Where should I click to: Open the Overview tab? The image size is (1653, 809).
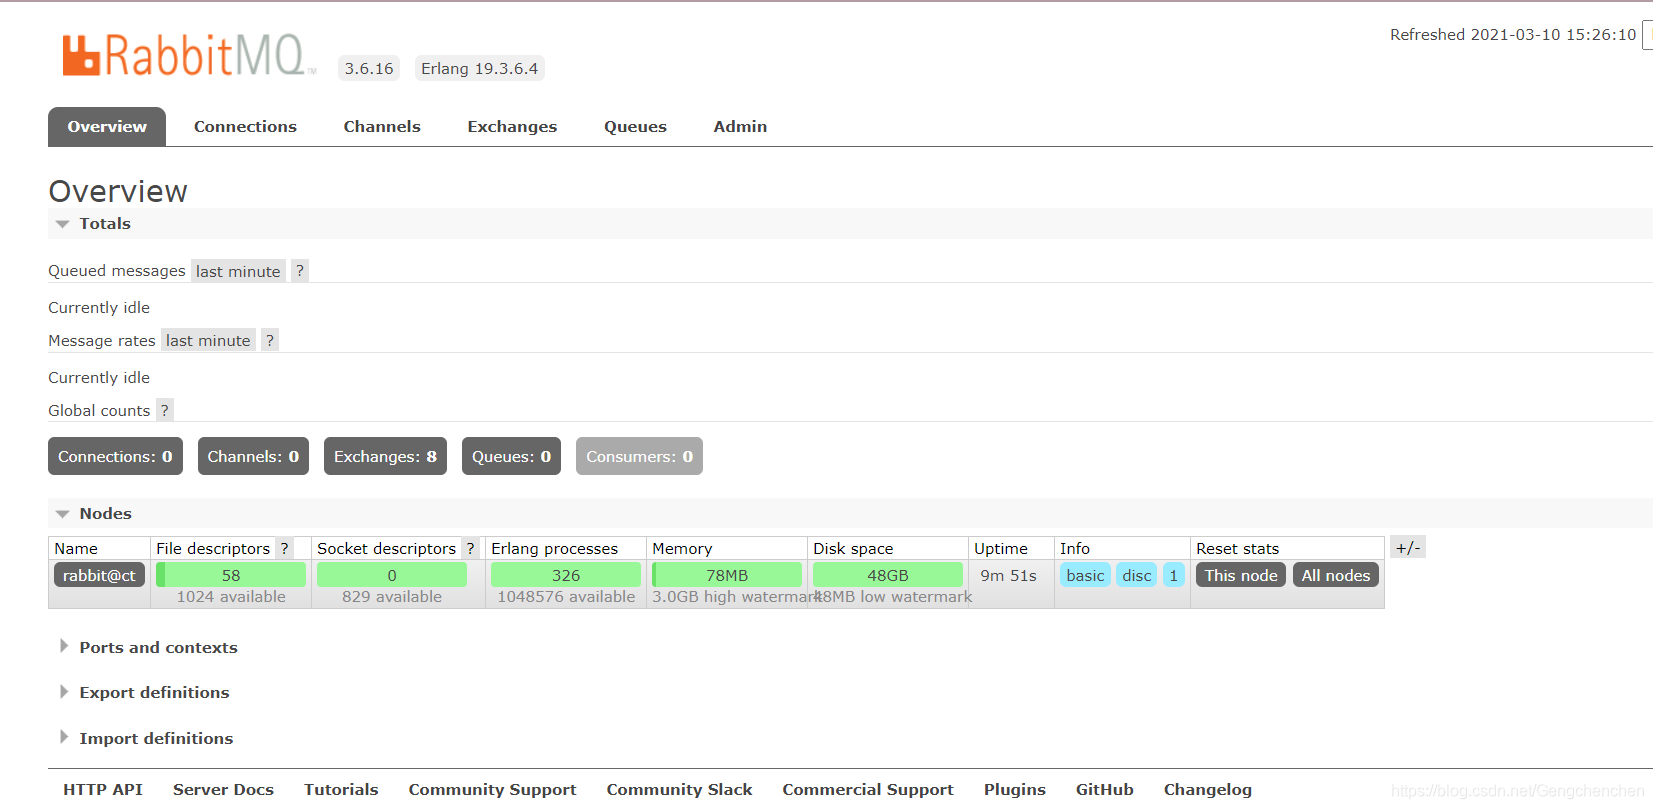[x=107, y=127]
